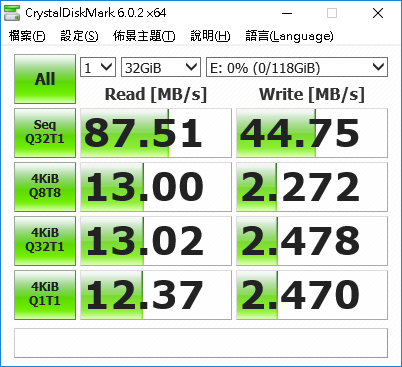Open the 檔案(F) menu
This screenshot has height=367, width=402.
click(x=27, y=36)
